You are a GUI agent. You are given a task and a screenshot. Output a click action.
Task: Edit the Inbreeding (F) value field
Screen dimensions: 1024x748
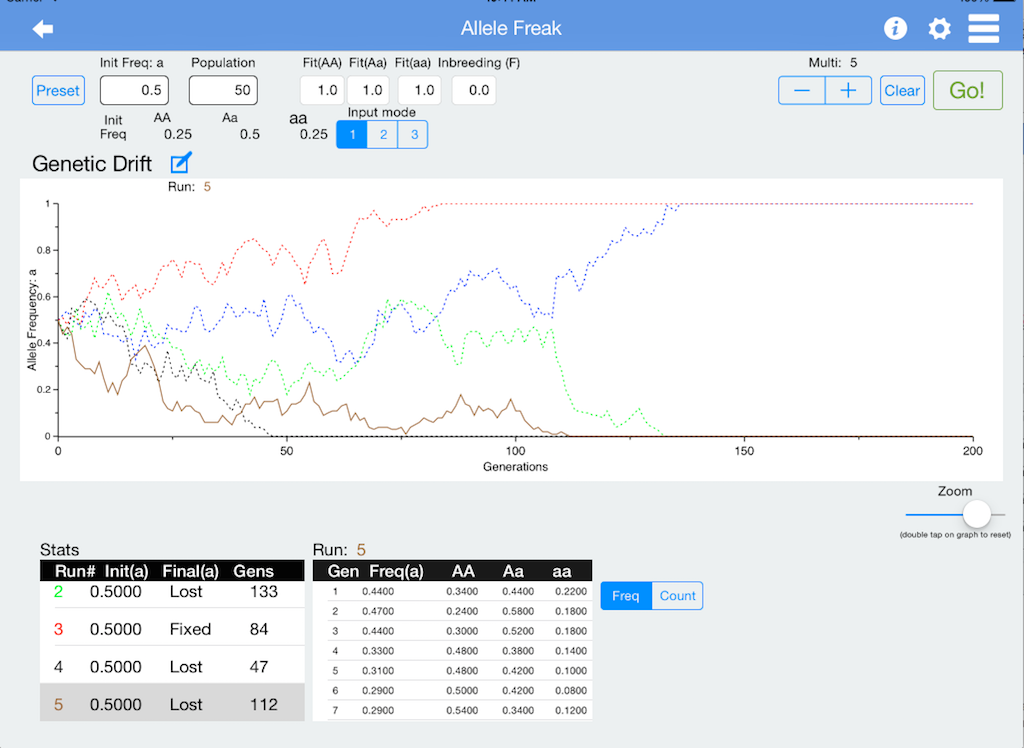pos(474,90)
